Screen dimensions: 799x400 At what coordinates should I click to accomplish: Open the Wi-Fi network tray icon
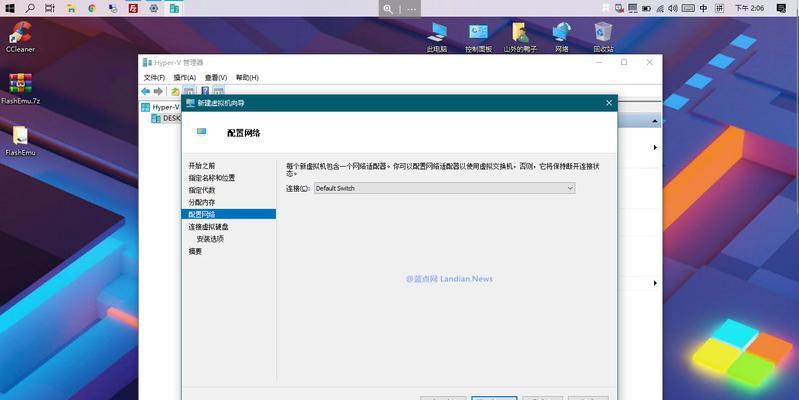[660, 8]
